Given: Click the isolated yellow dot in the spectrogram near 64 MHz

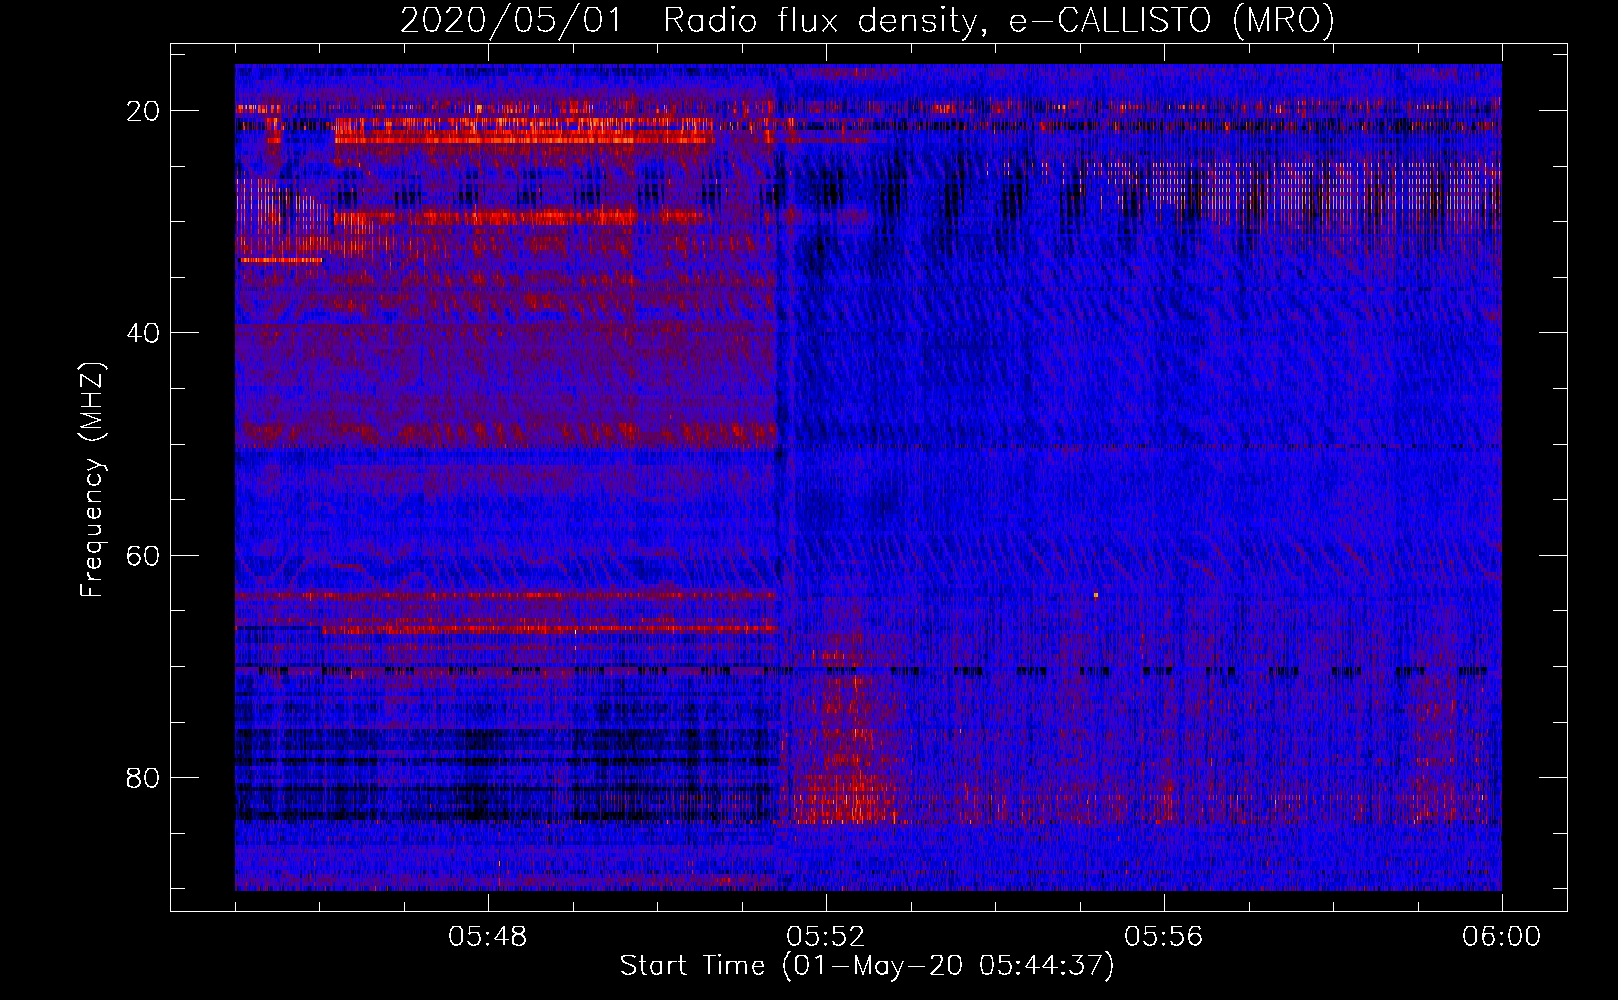Looking at the screenshot, I should tap(1096, 595).
